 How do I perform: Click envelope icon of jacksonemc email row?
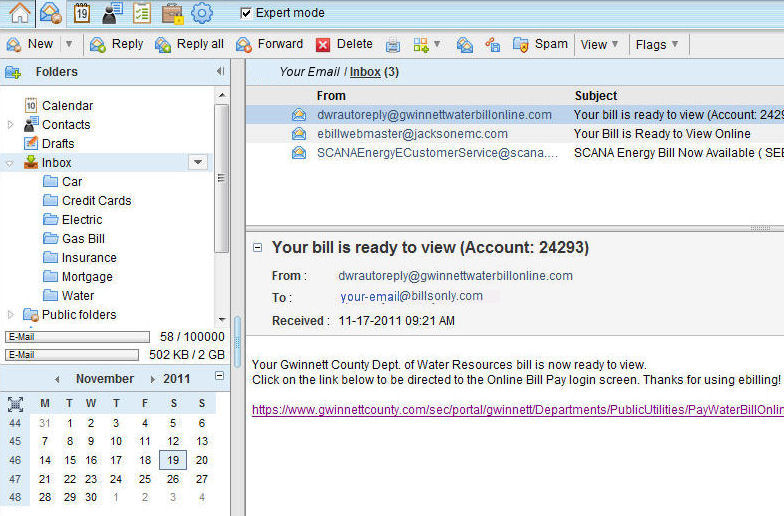pos(299,134)
